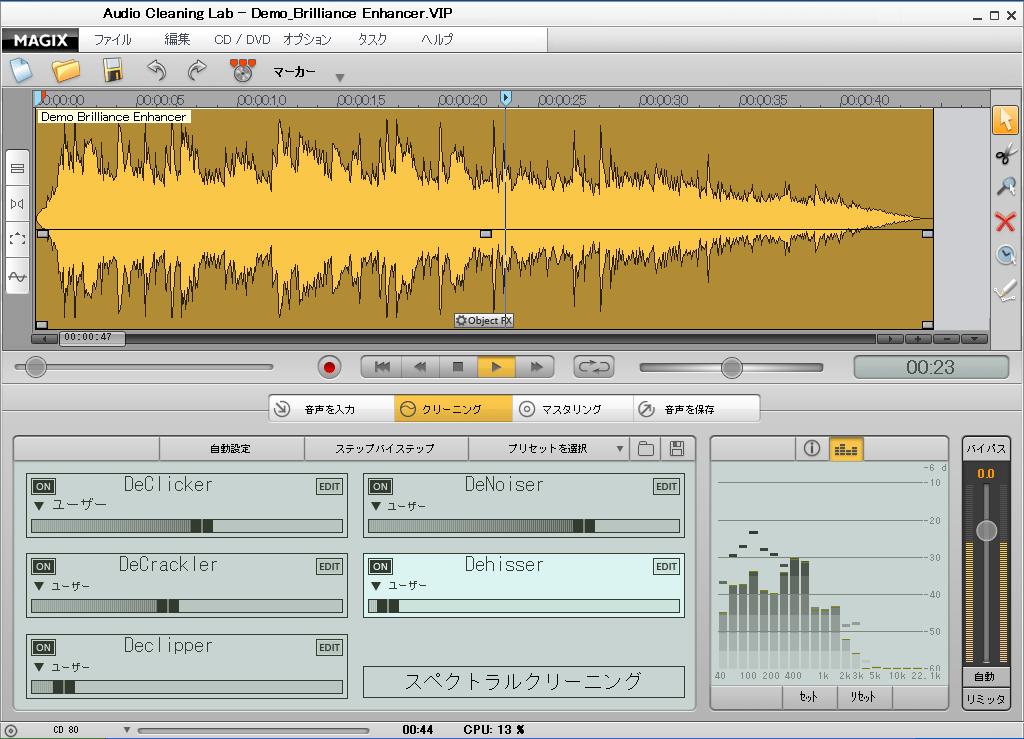Screen dimensions: 1024x739
Task: Fast forward the playback
Action: pyautogui.click(x=536, y=367)
